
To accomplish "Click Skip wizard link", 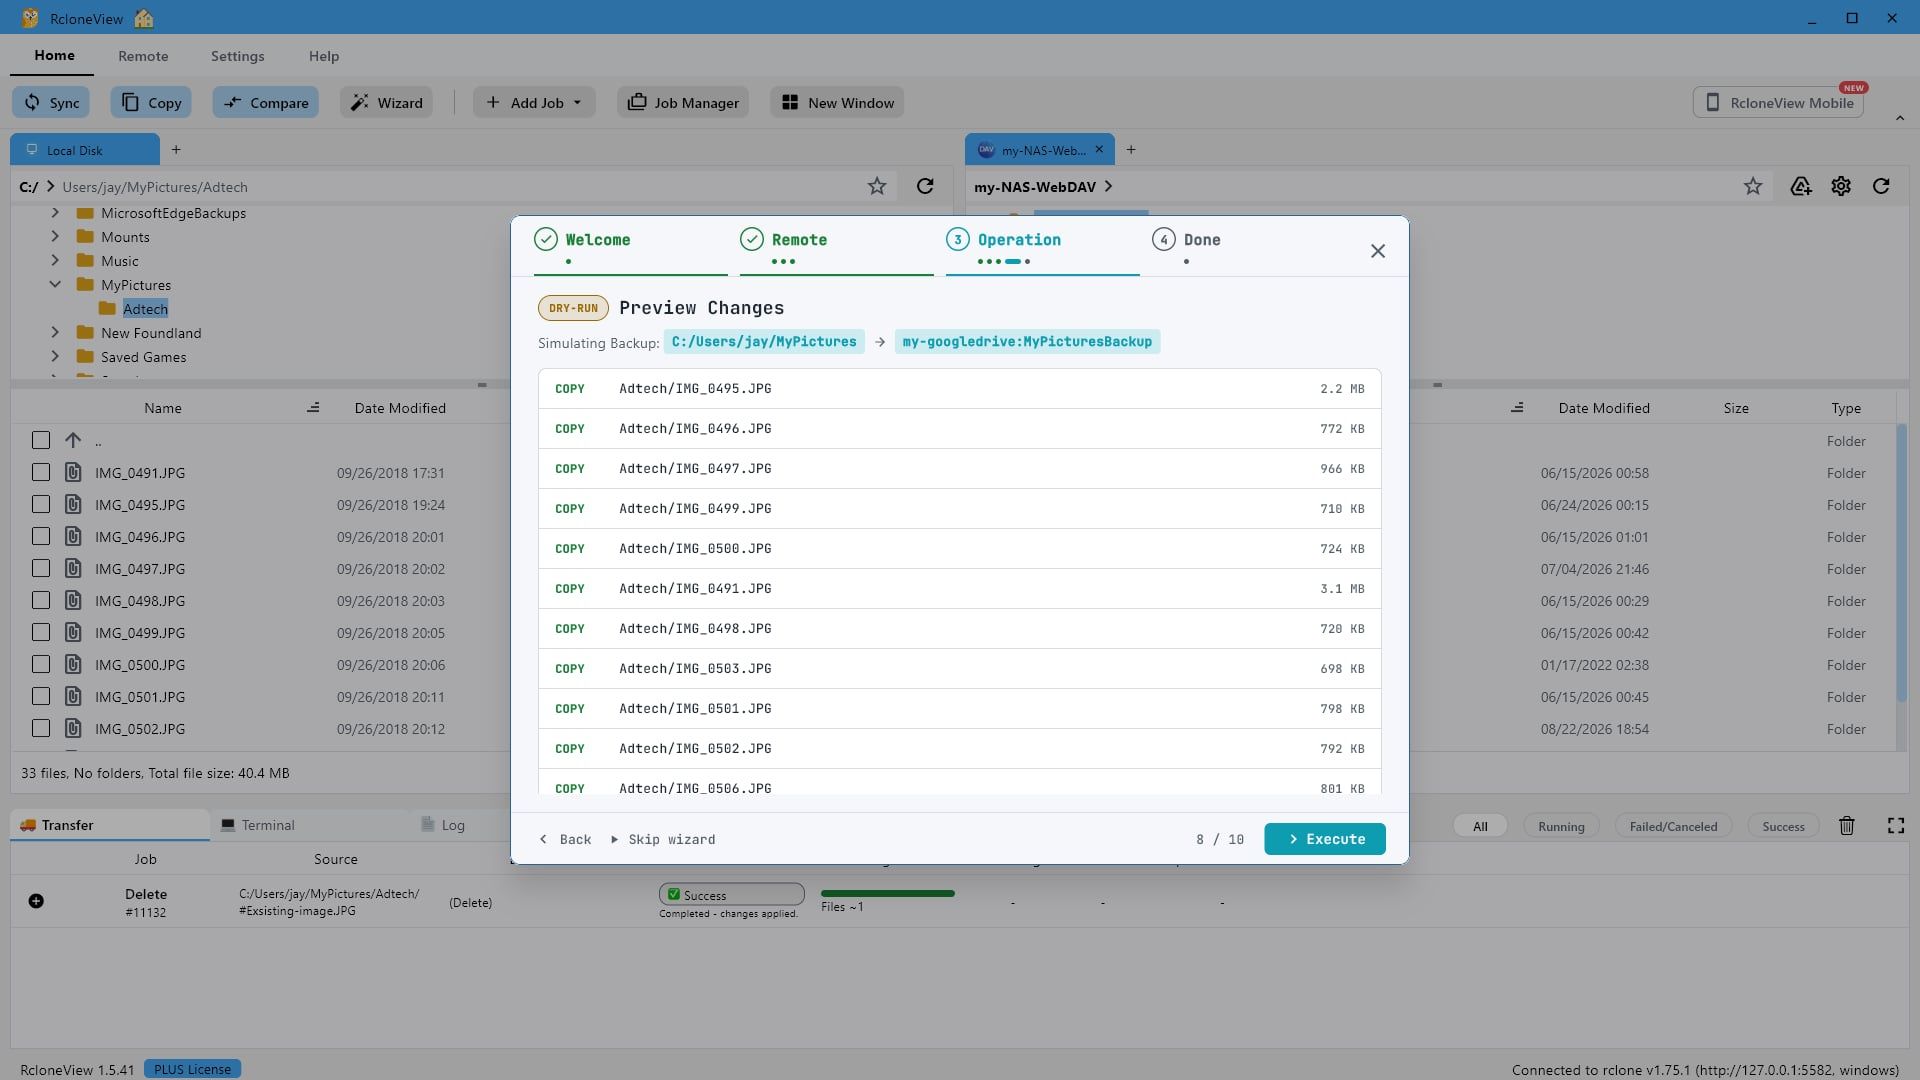I will point(663,839).
